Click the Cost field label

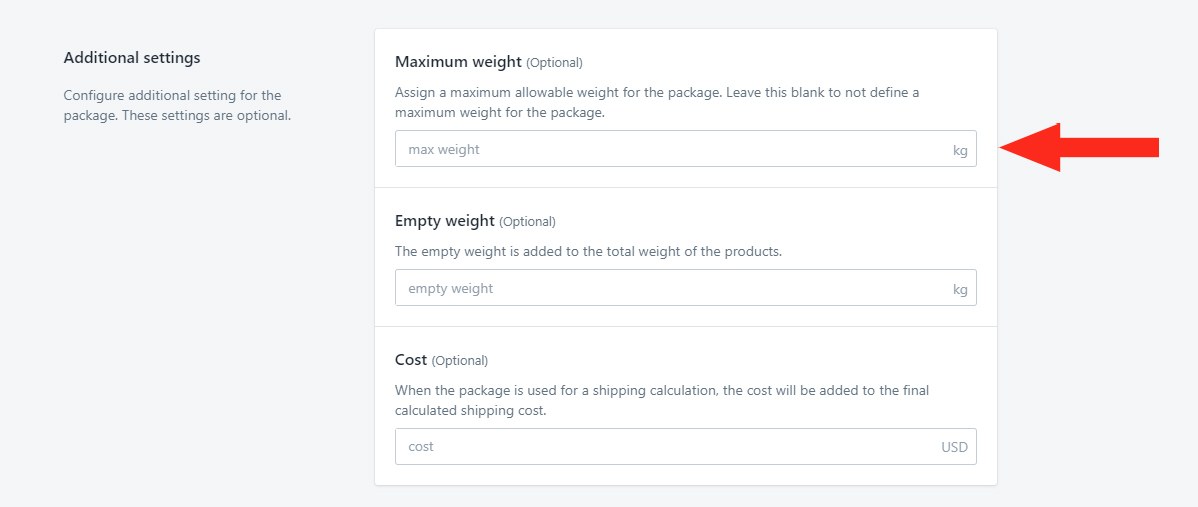click(x=411, y=359)
